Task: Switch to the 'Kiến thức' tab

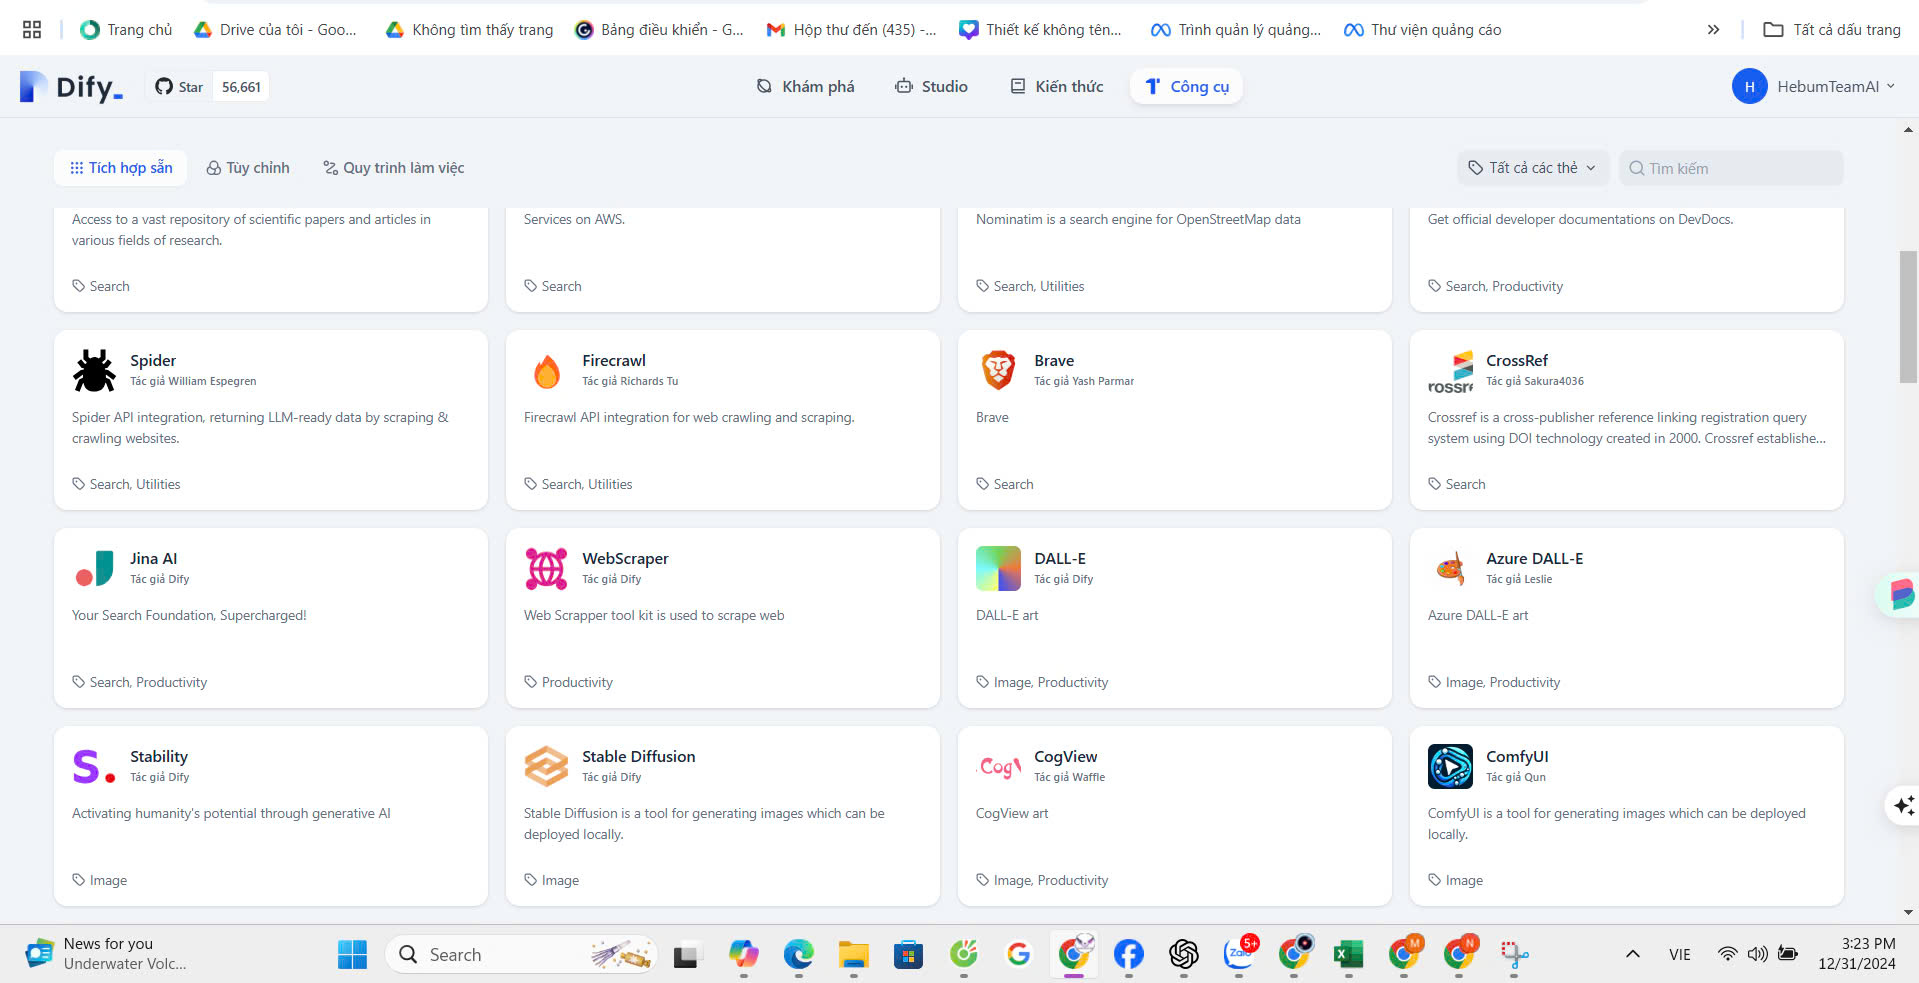Action: pos(1057,87)
